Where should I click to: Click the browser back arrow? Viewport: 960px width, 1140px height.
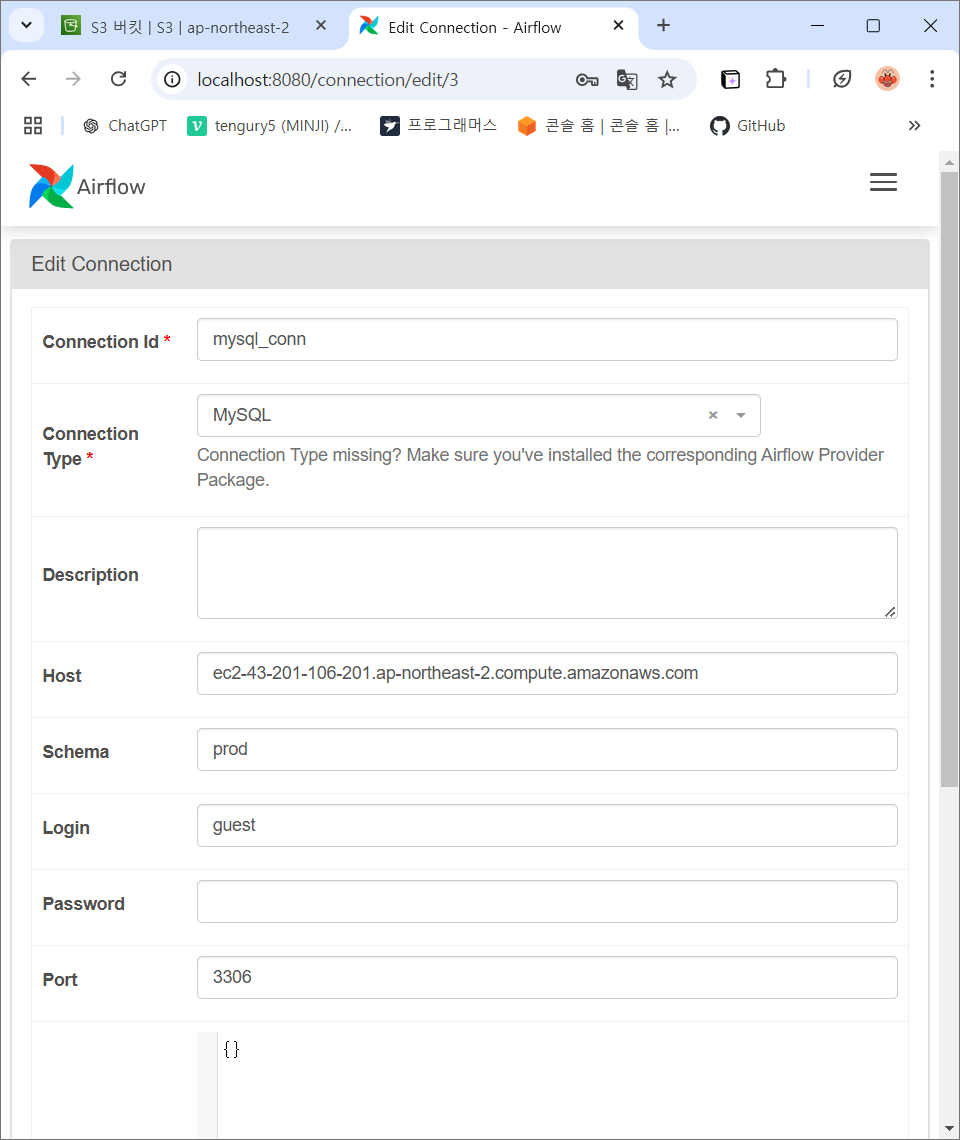click(29, 79)
